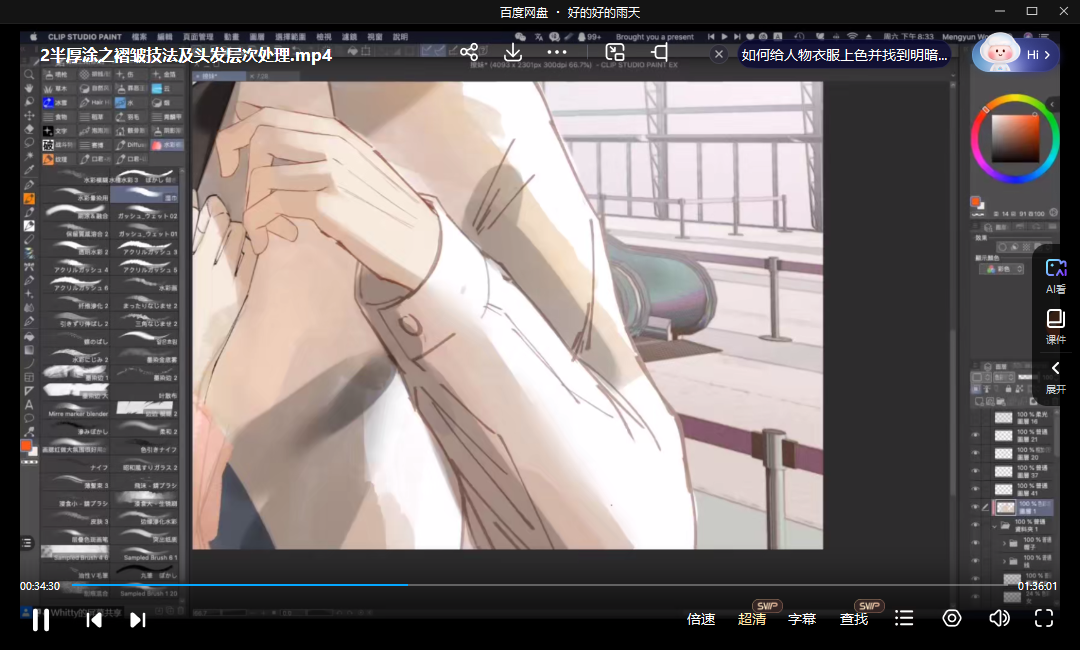
Task: Toggle visibility of selected layer 圖層 1
Action: coord(975,507)
